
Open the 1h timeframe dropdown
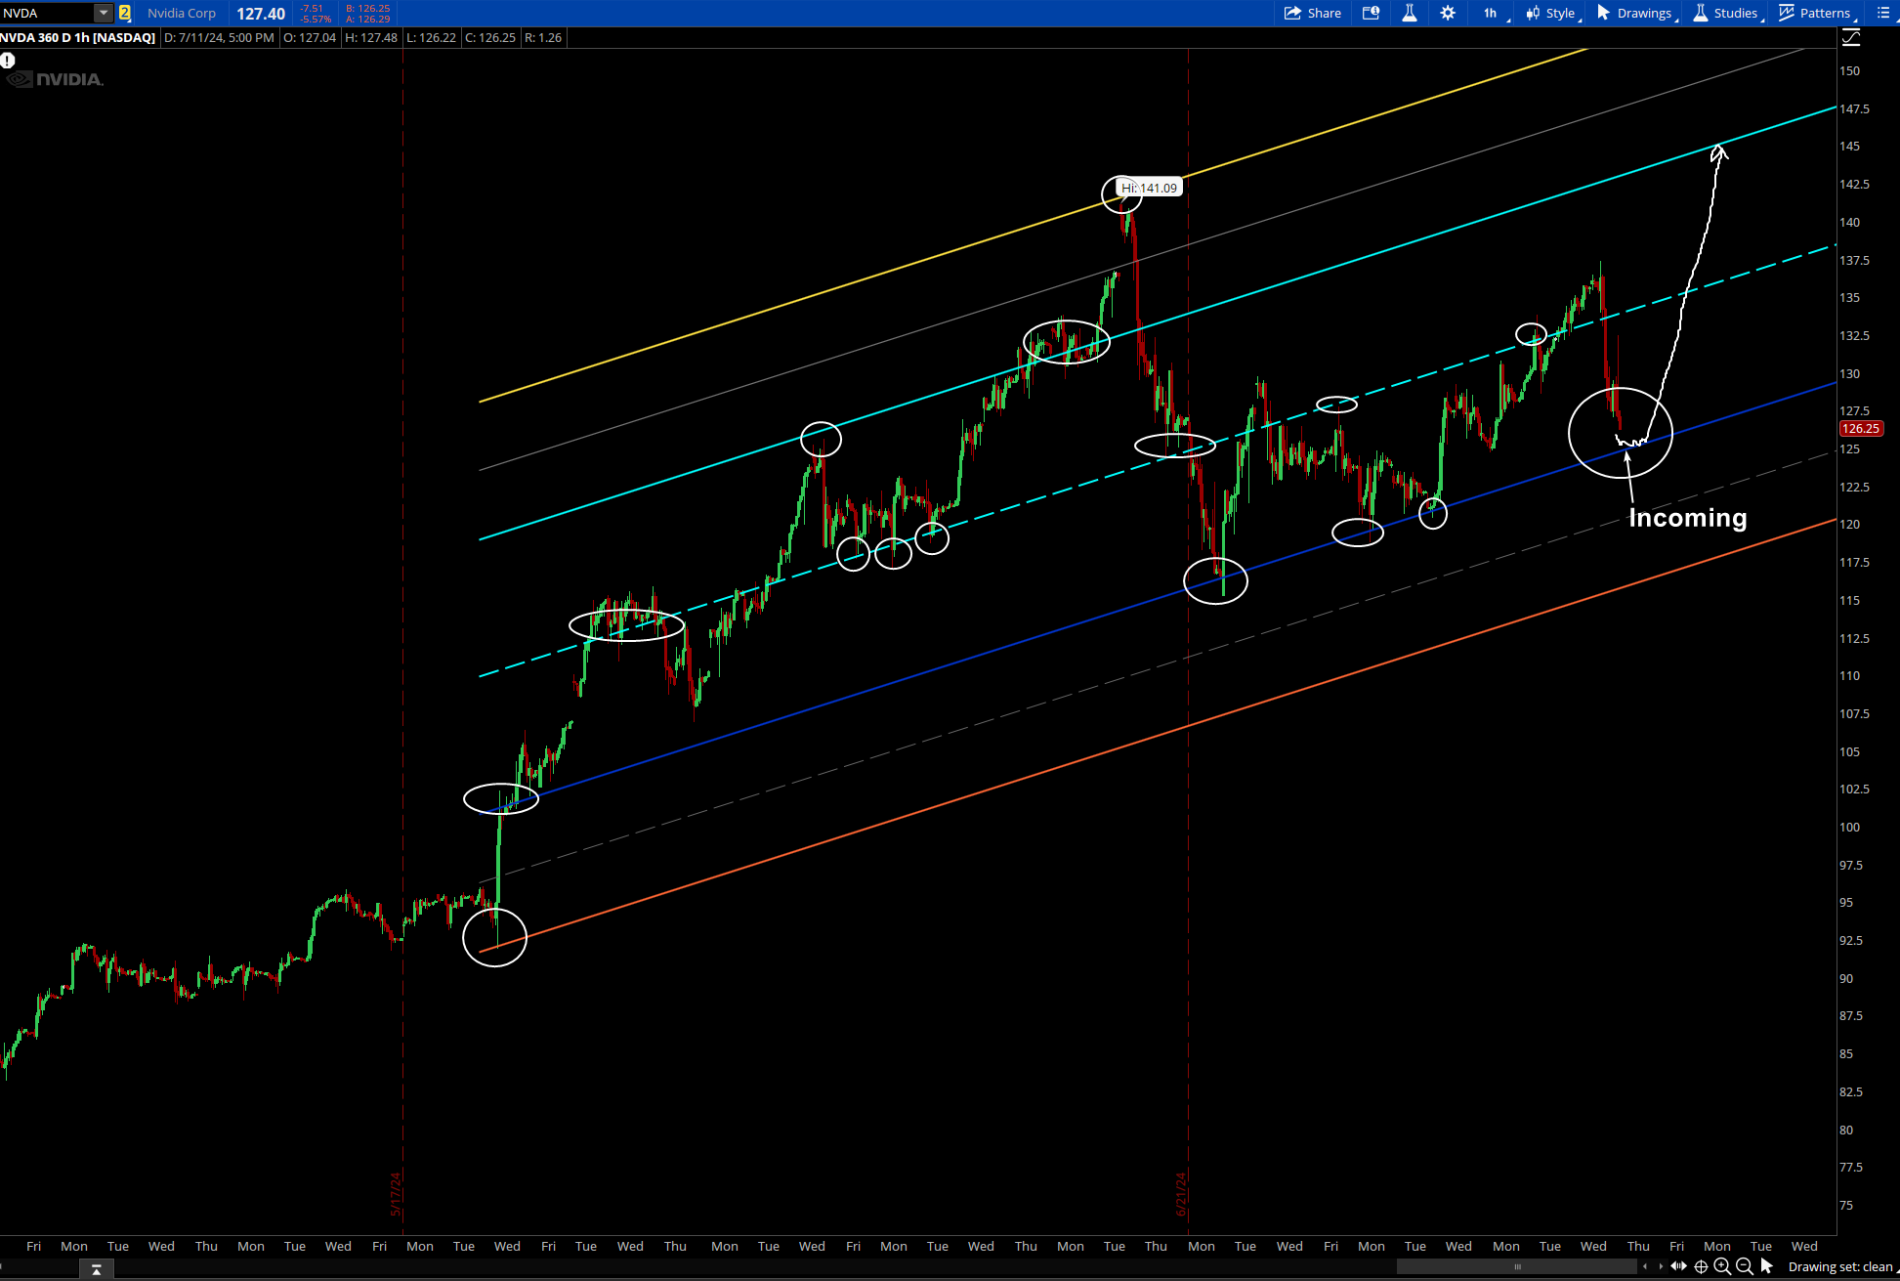(1493, 13)
